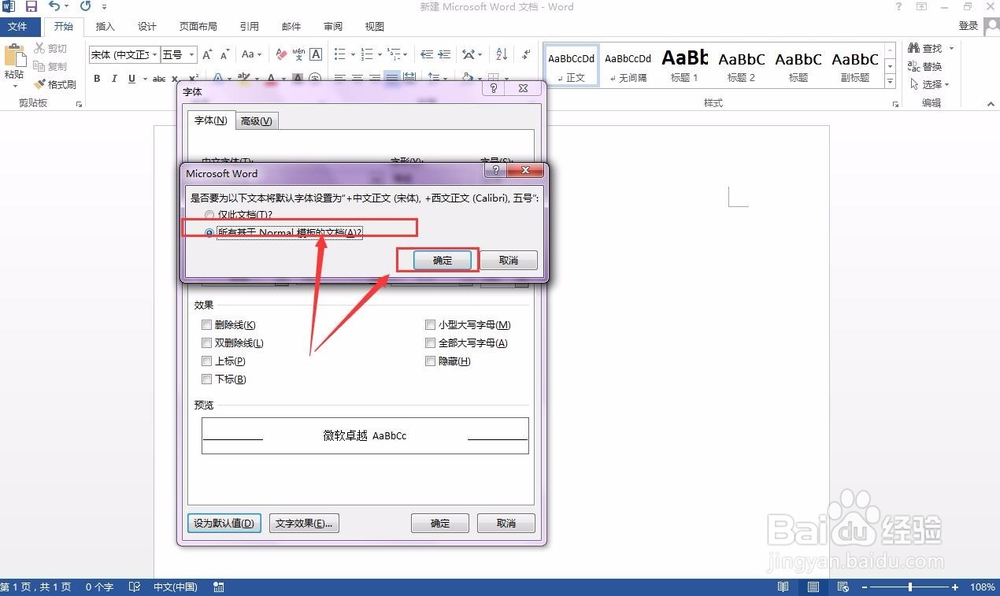Check the subscript 下标 checkbox
Screen dimensions: 1000x596
coord(206,379)
